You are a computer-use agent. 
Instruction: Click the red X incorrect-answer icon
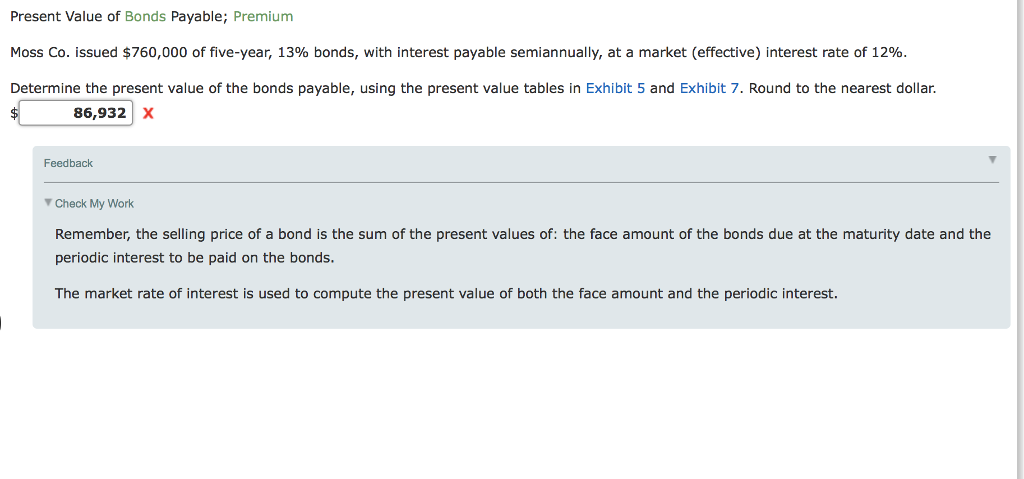(148, 113)
